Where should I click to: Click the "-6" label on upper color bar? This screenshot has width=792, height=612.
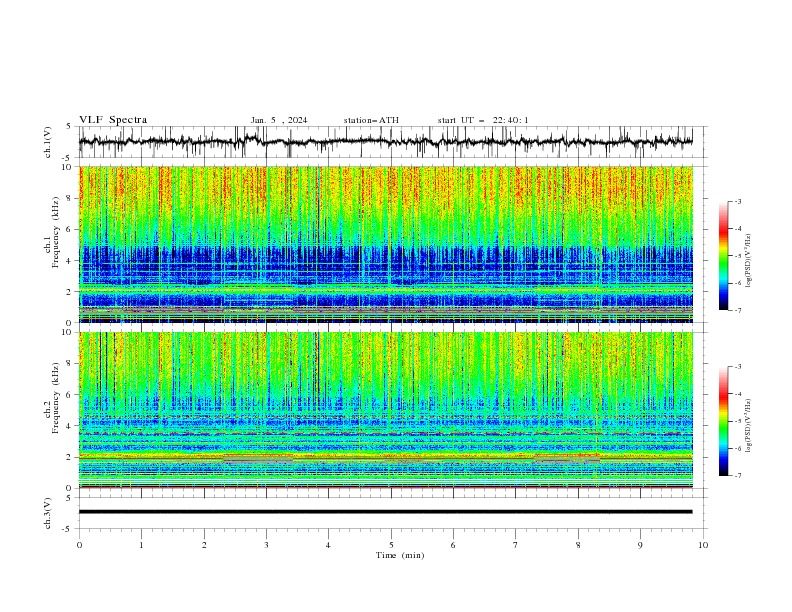(737, 283)
